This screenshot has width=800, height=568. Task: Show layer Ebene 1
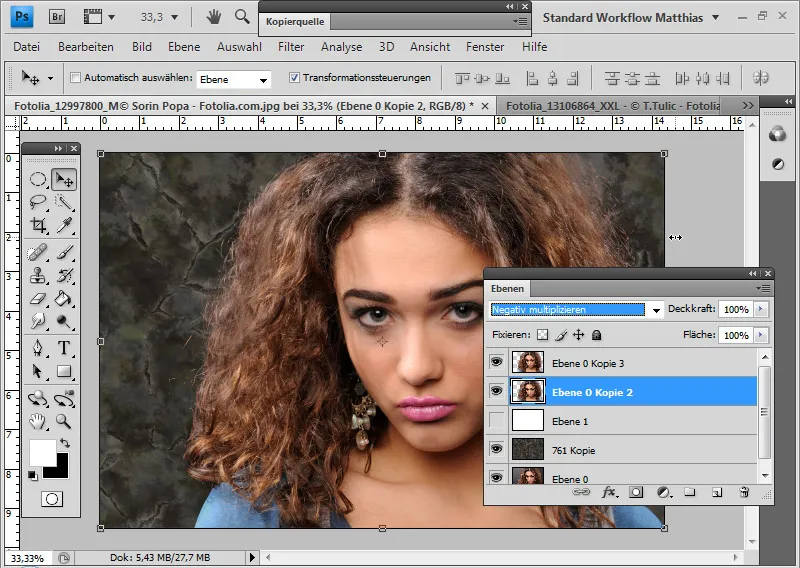click(x=496, y=421)
